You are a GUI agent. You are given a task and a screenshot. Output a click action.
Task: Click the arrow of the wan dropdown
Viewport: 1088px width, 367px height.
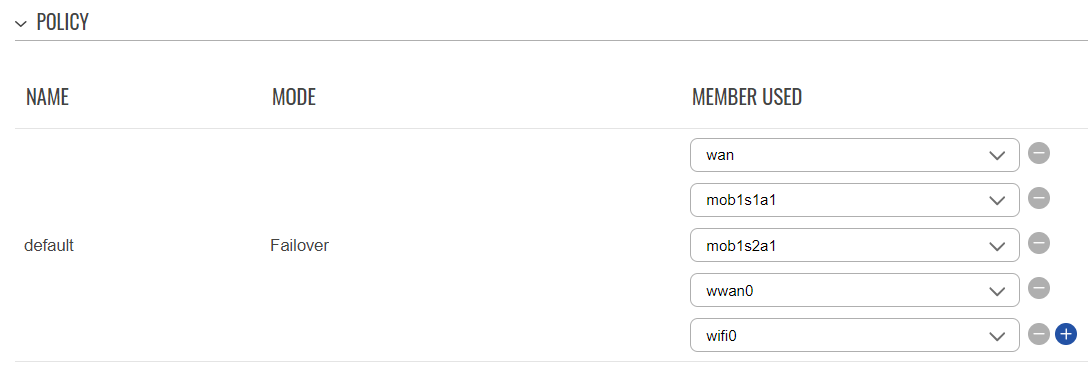coord(996,155)
